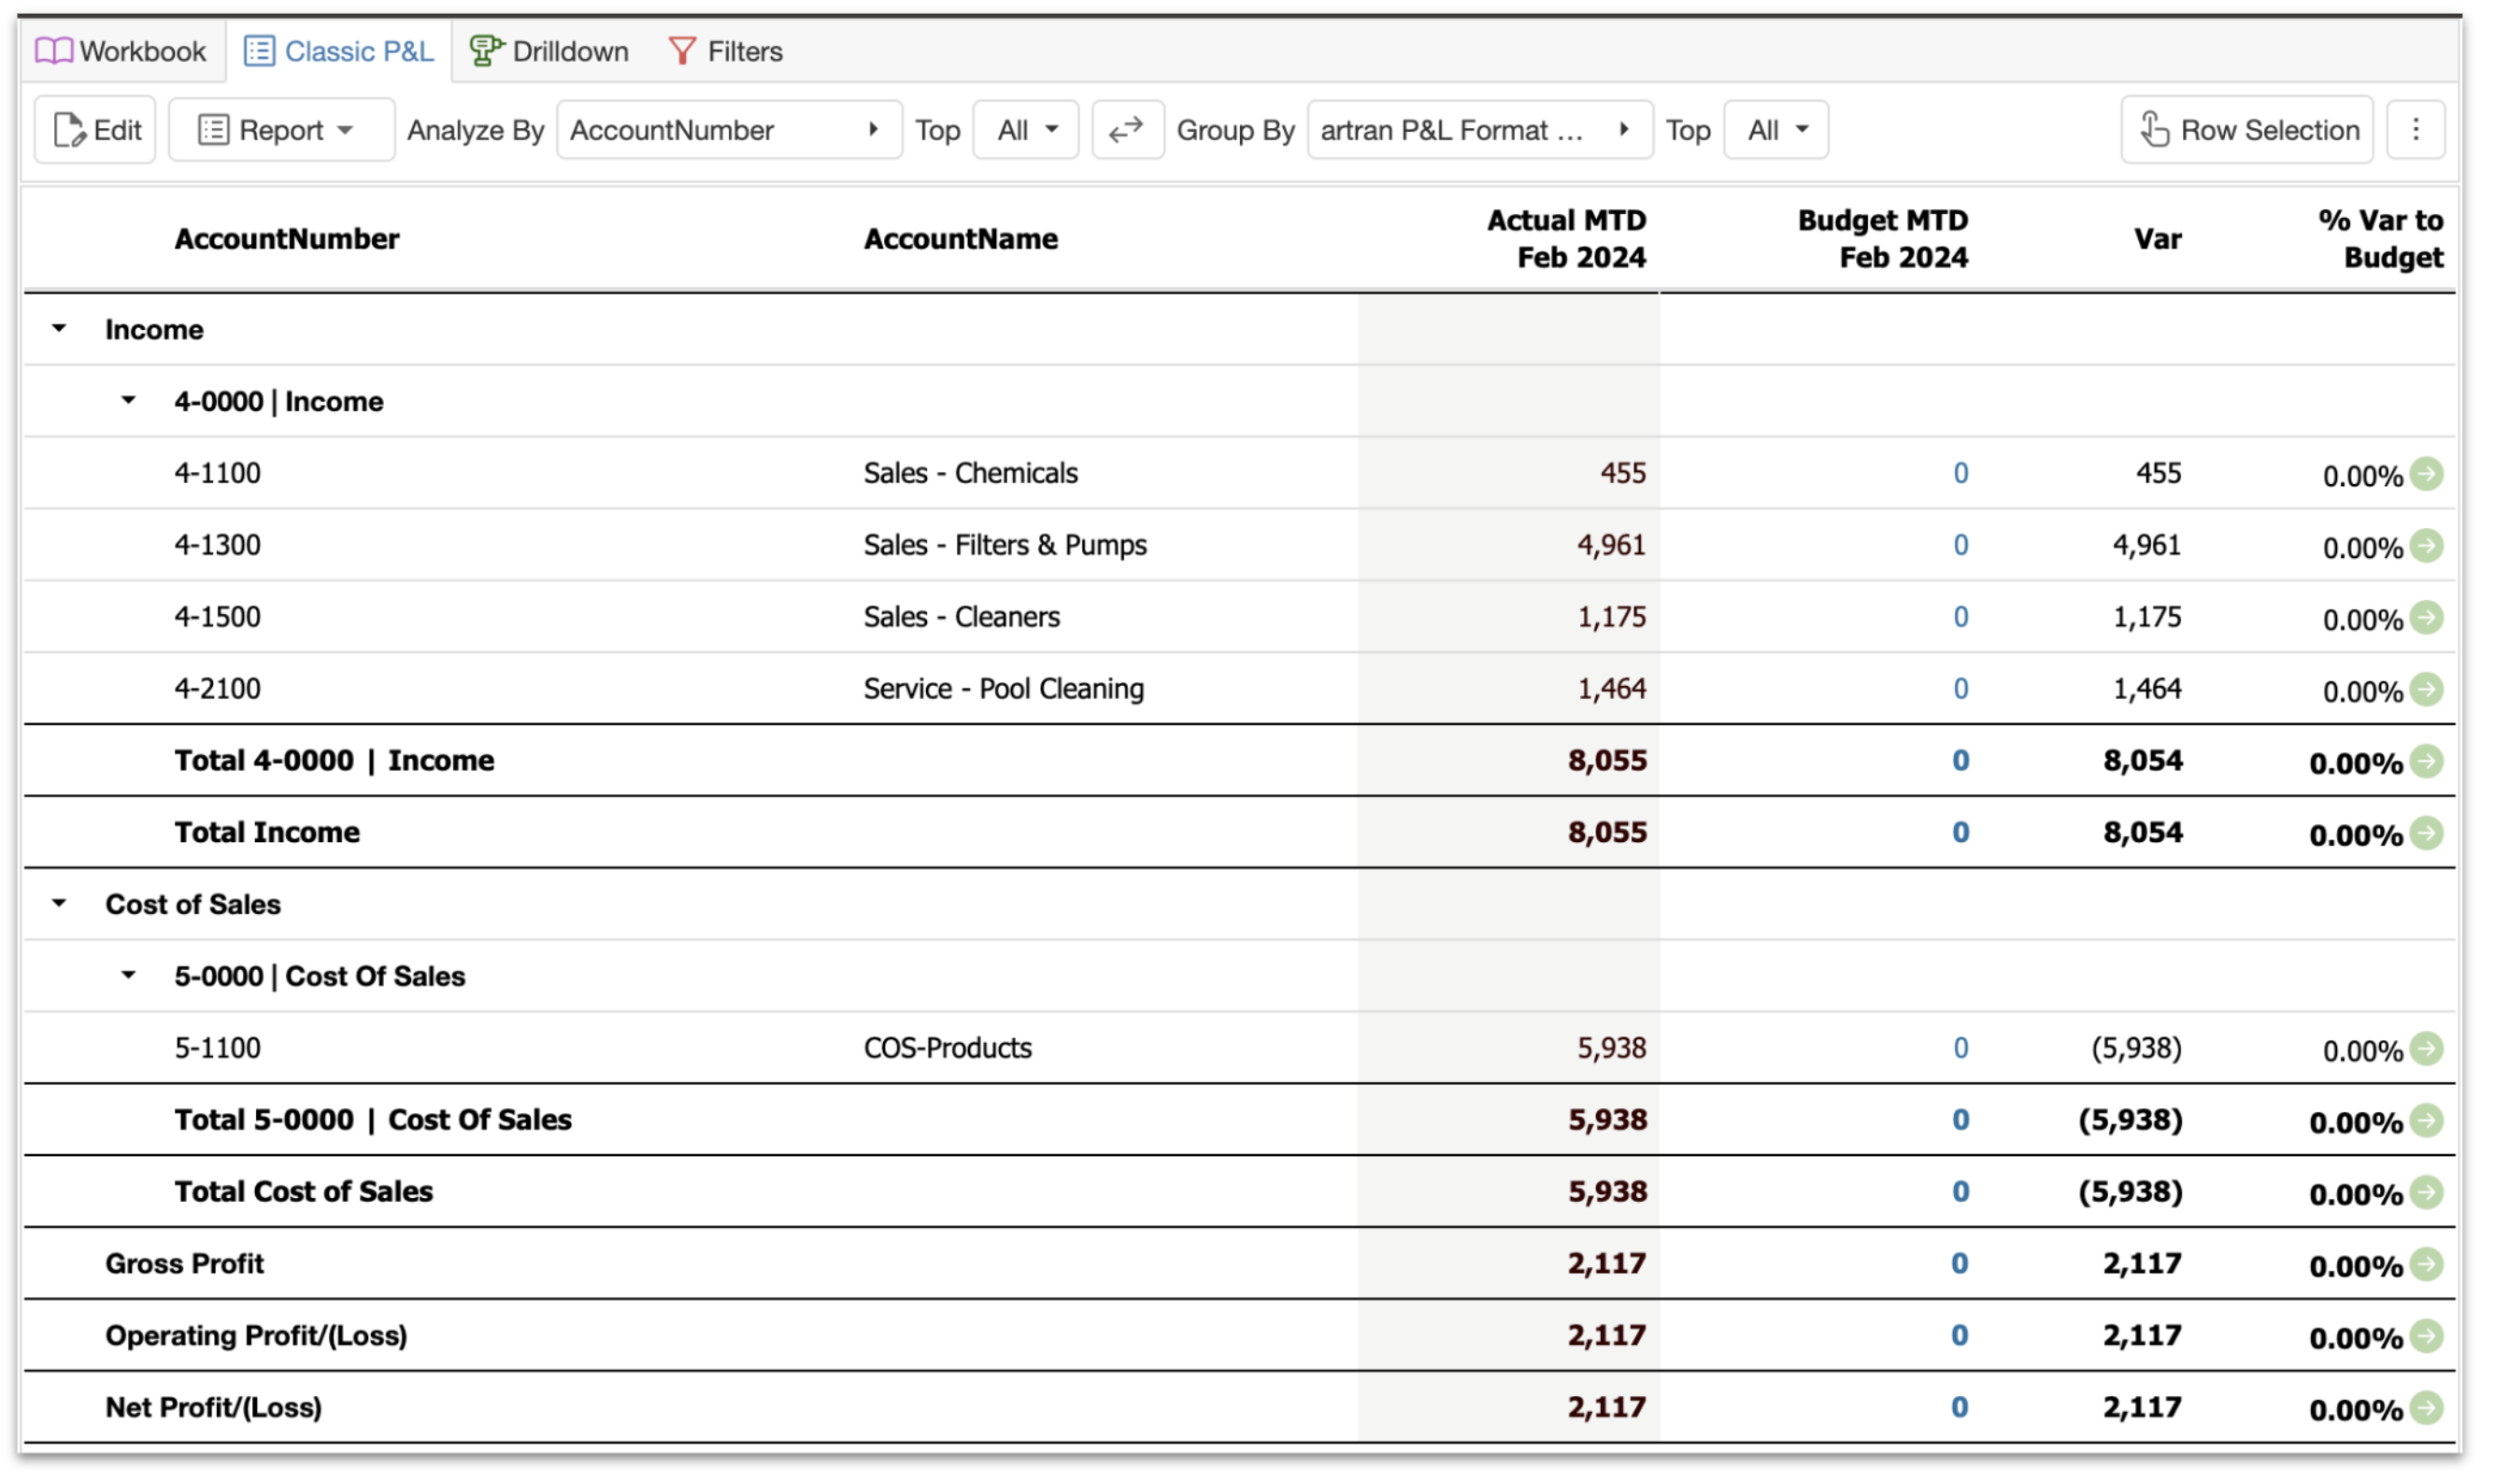Open the Top All dropdown beside Analyze By
The image size is (2495, 1484).
coord(1026,130)
